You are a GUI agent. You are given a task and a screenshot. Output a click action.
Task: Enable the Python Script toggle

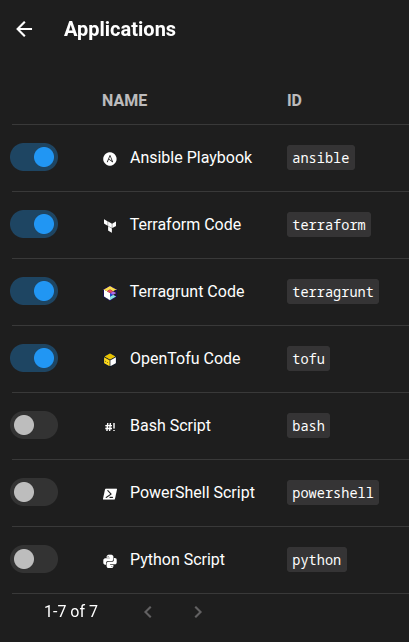(x=34, y=559)
